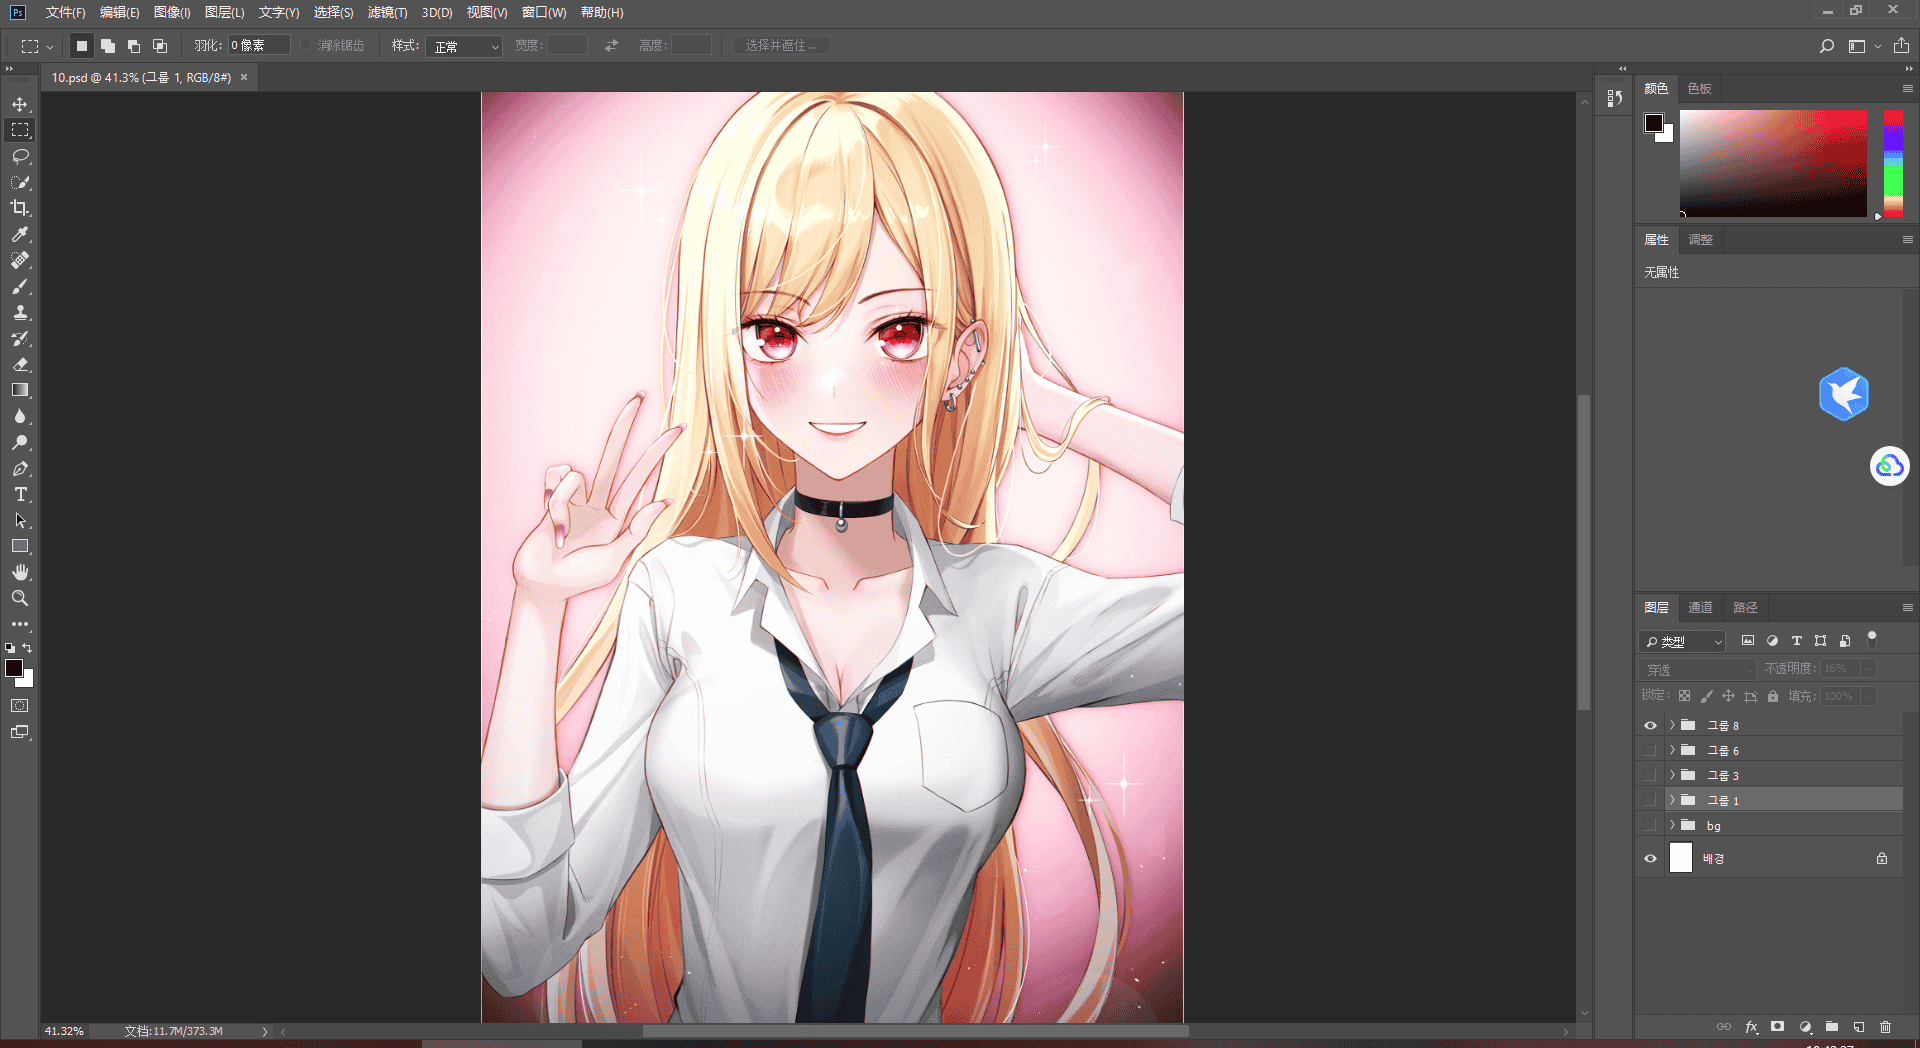Show the 그룹 3 layer group
Image resolution: width=1920 pixels, height=1048 pixels.
(x=1650, y=775)
